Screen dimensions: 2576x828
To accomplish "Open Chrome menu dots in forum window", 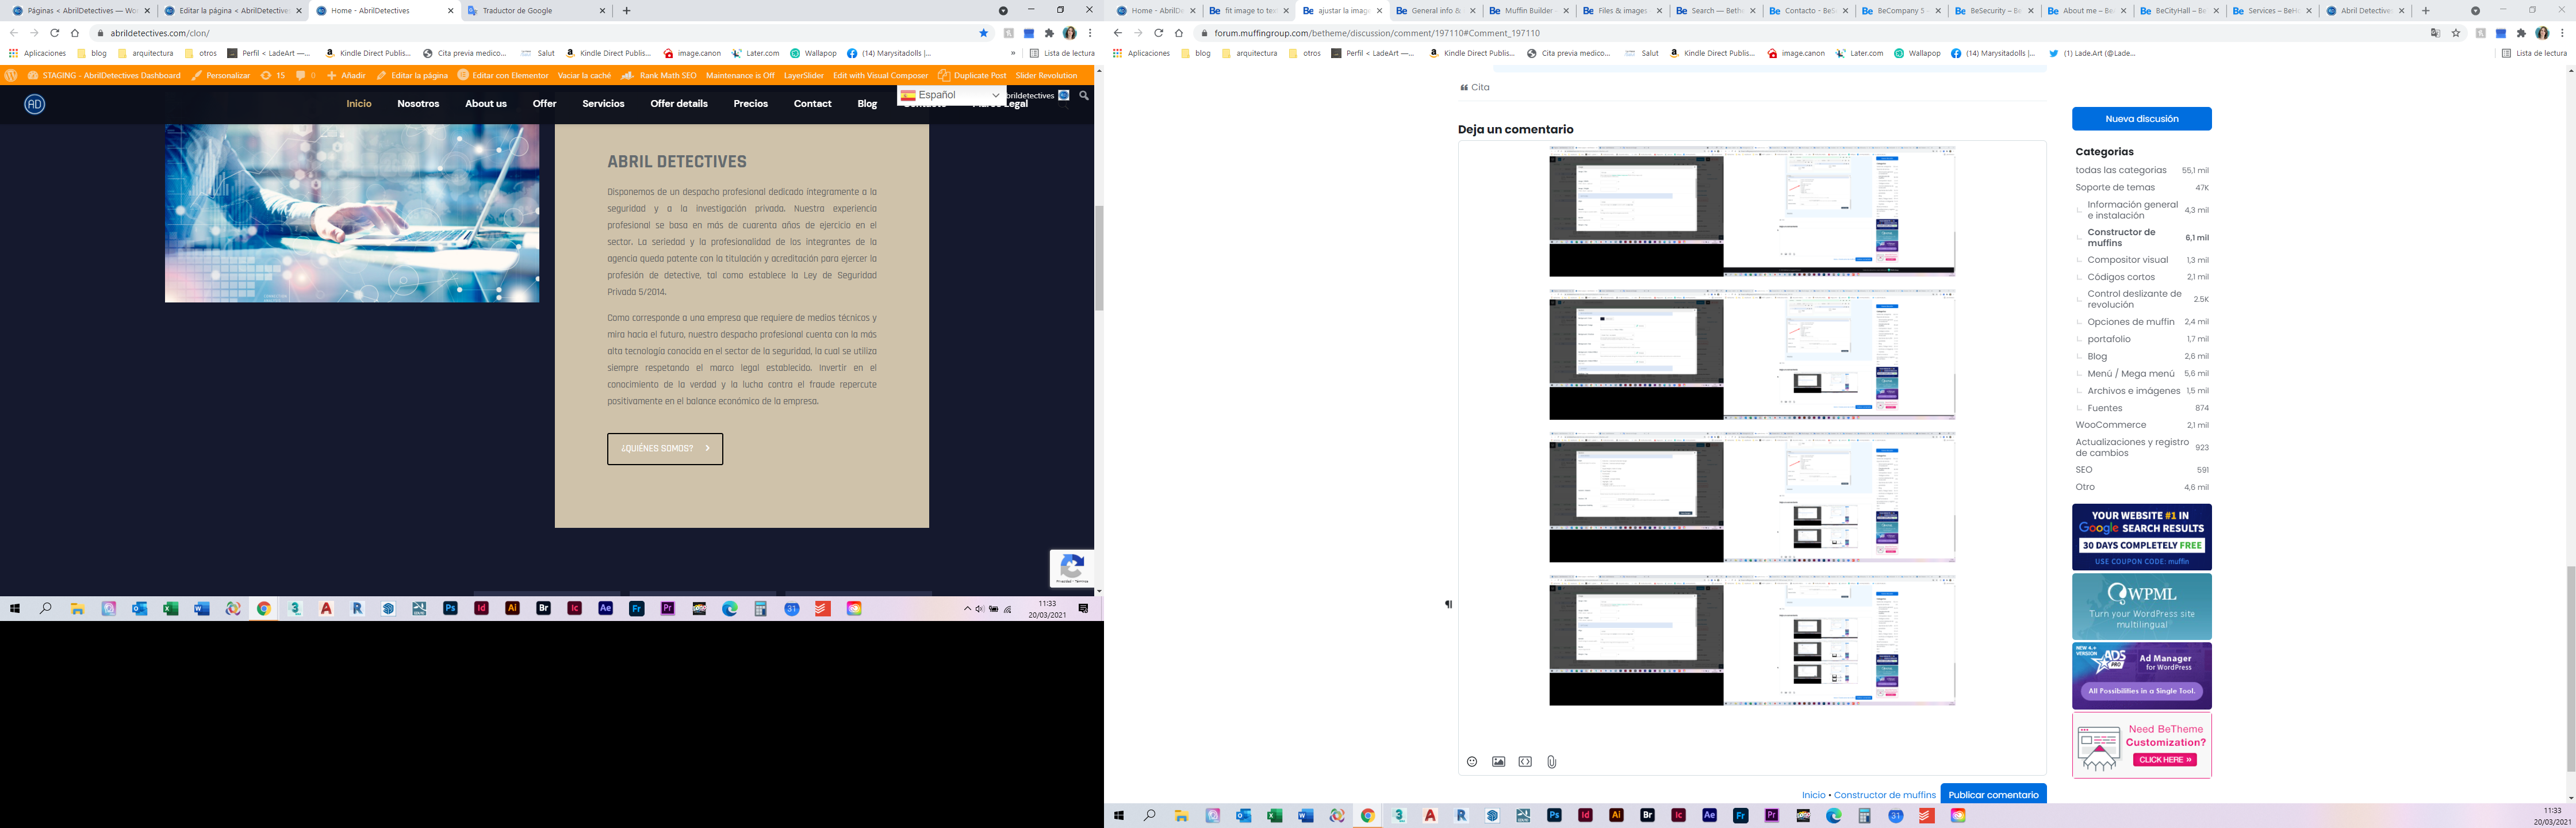I will pyautogui.click(x=2562, y=33).
